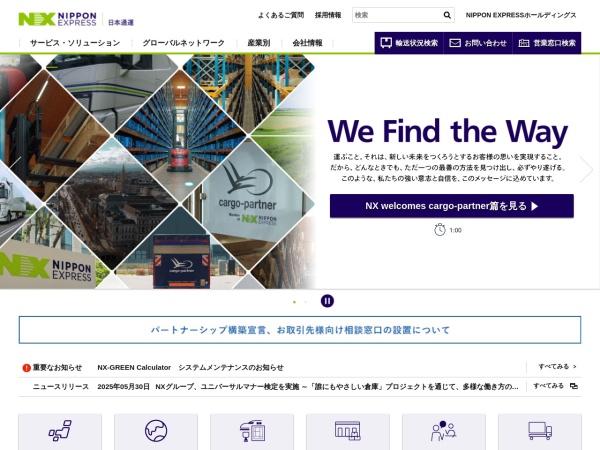Viewport: 600px width, 450px height.
Task: Click the delivery truck icon card
Action: point(540,432)
